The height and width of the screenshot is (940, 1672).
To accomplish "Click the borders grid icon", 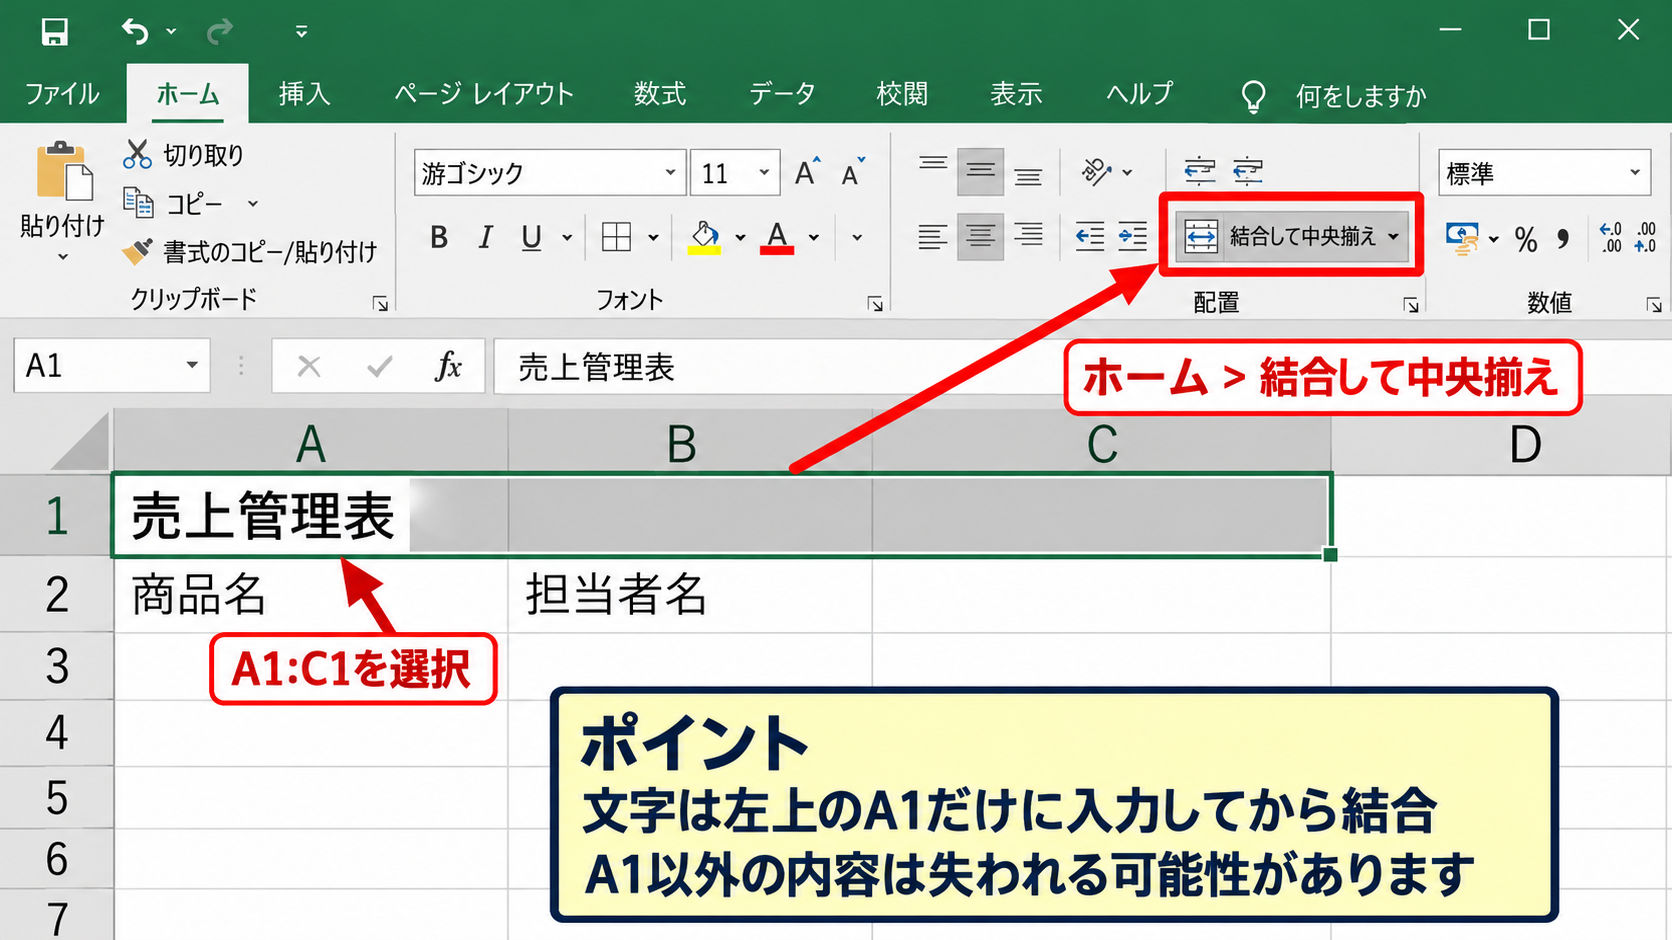I will coord(616,237).
